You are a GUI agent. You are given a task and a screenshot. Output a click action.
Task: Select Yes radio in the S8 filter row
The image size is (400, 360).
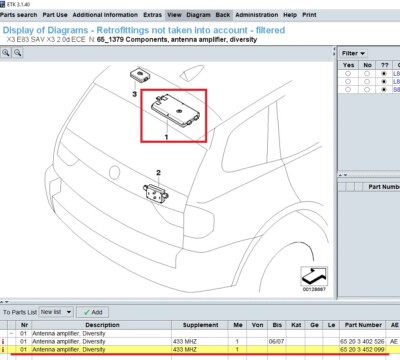(348, 90)
